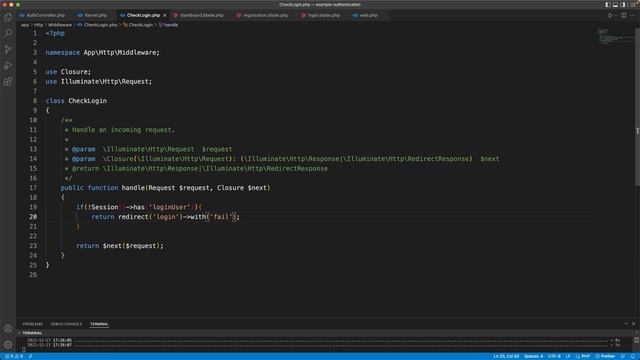Click the '<?php' opening tag

(x=55, y=33)
